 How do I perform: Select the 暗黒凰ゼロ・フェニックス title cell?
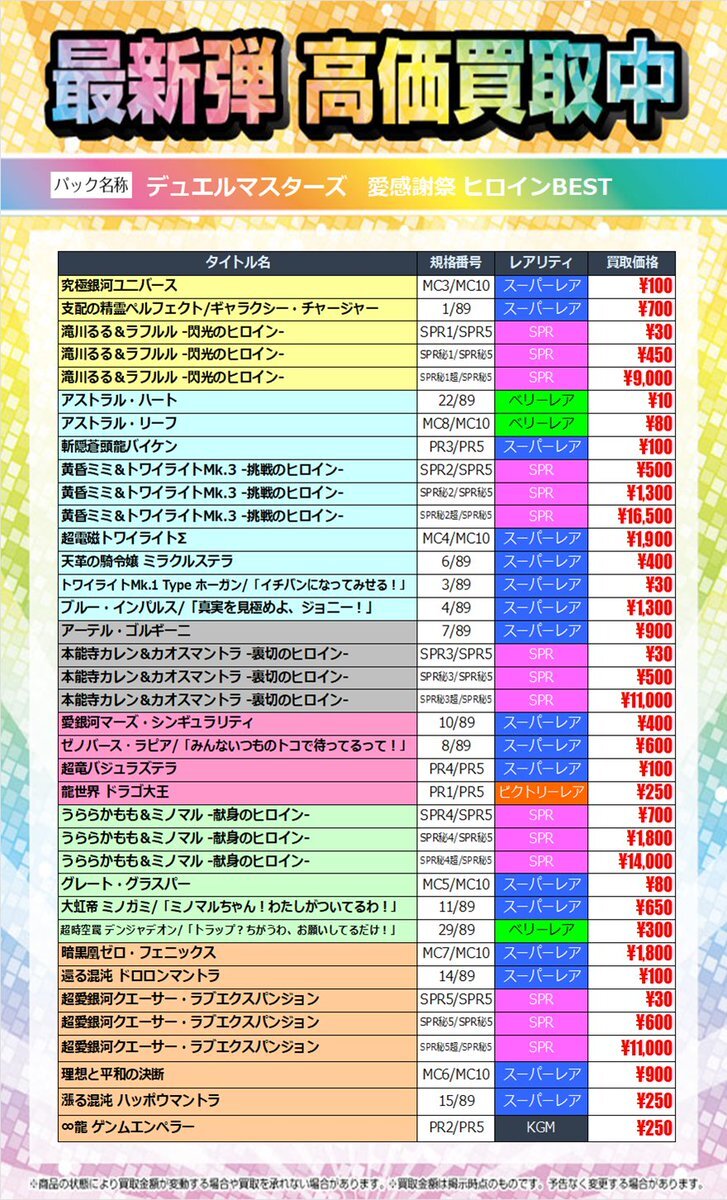pyautogui.click(x=237, y=953)
